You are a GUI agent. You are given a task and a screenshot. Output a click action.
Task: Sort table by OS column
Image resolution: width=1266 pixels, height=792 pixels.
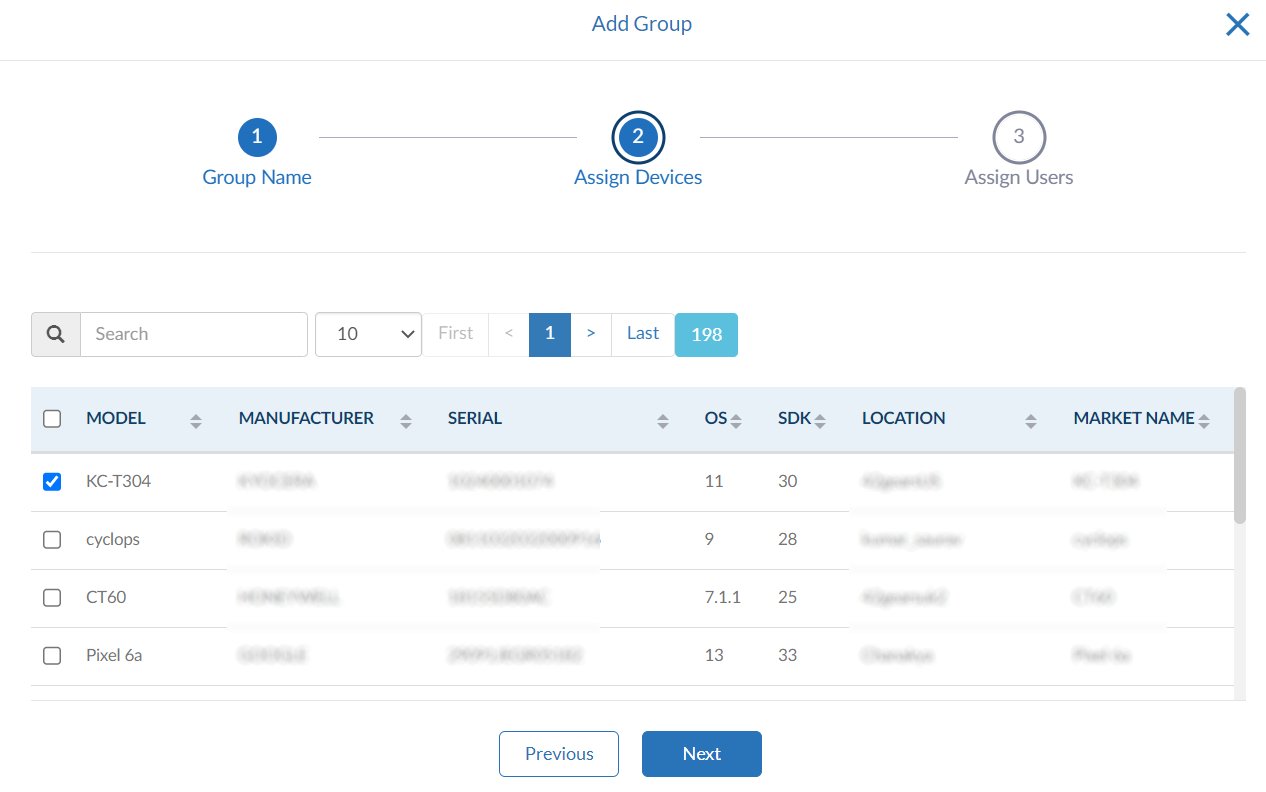point(736,421)
